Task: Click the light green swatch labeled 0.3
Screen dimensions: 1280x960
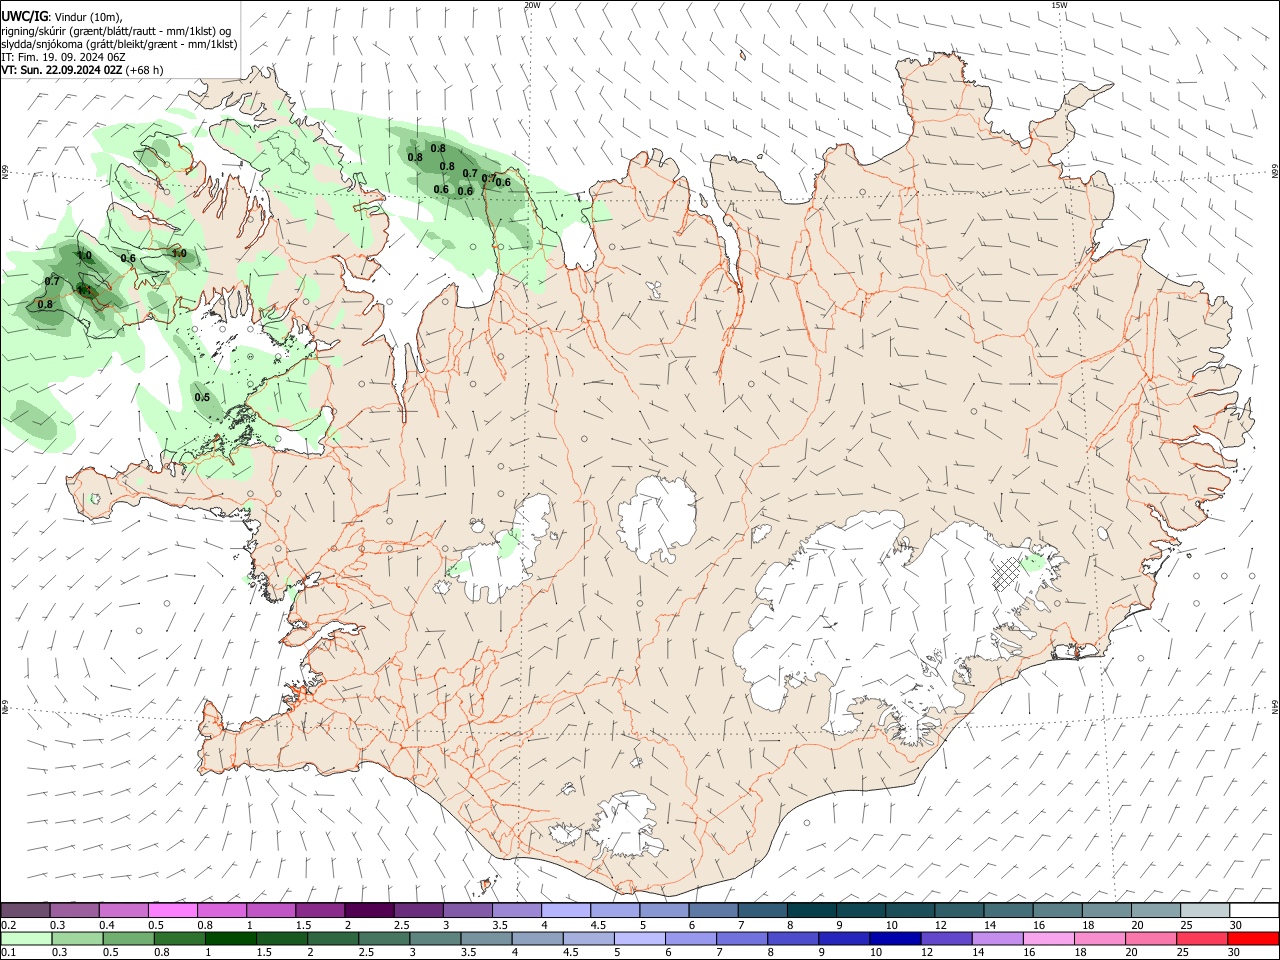Action: 76,938
